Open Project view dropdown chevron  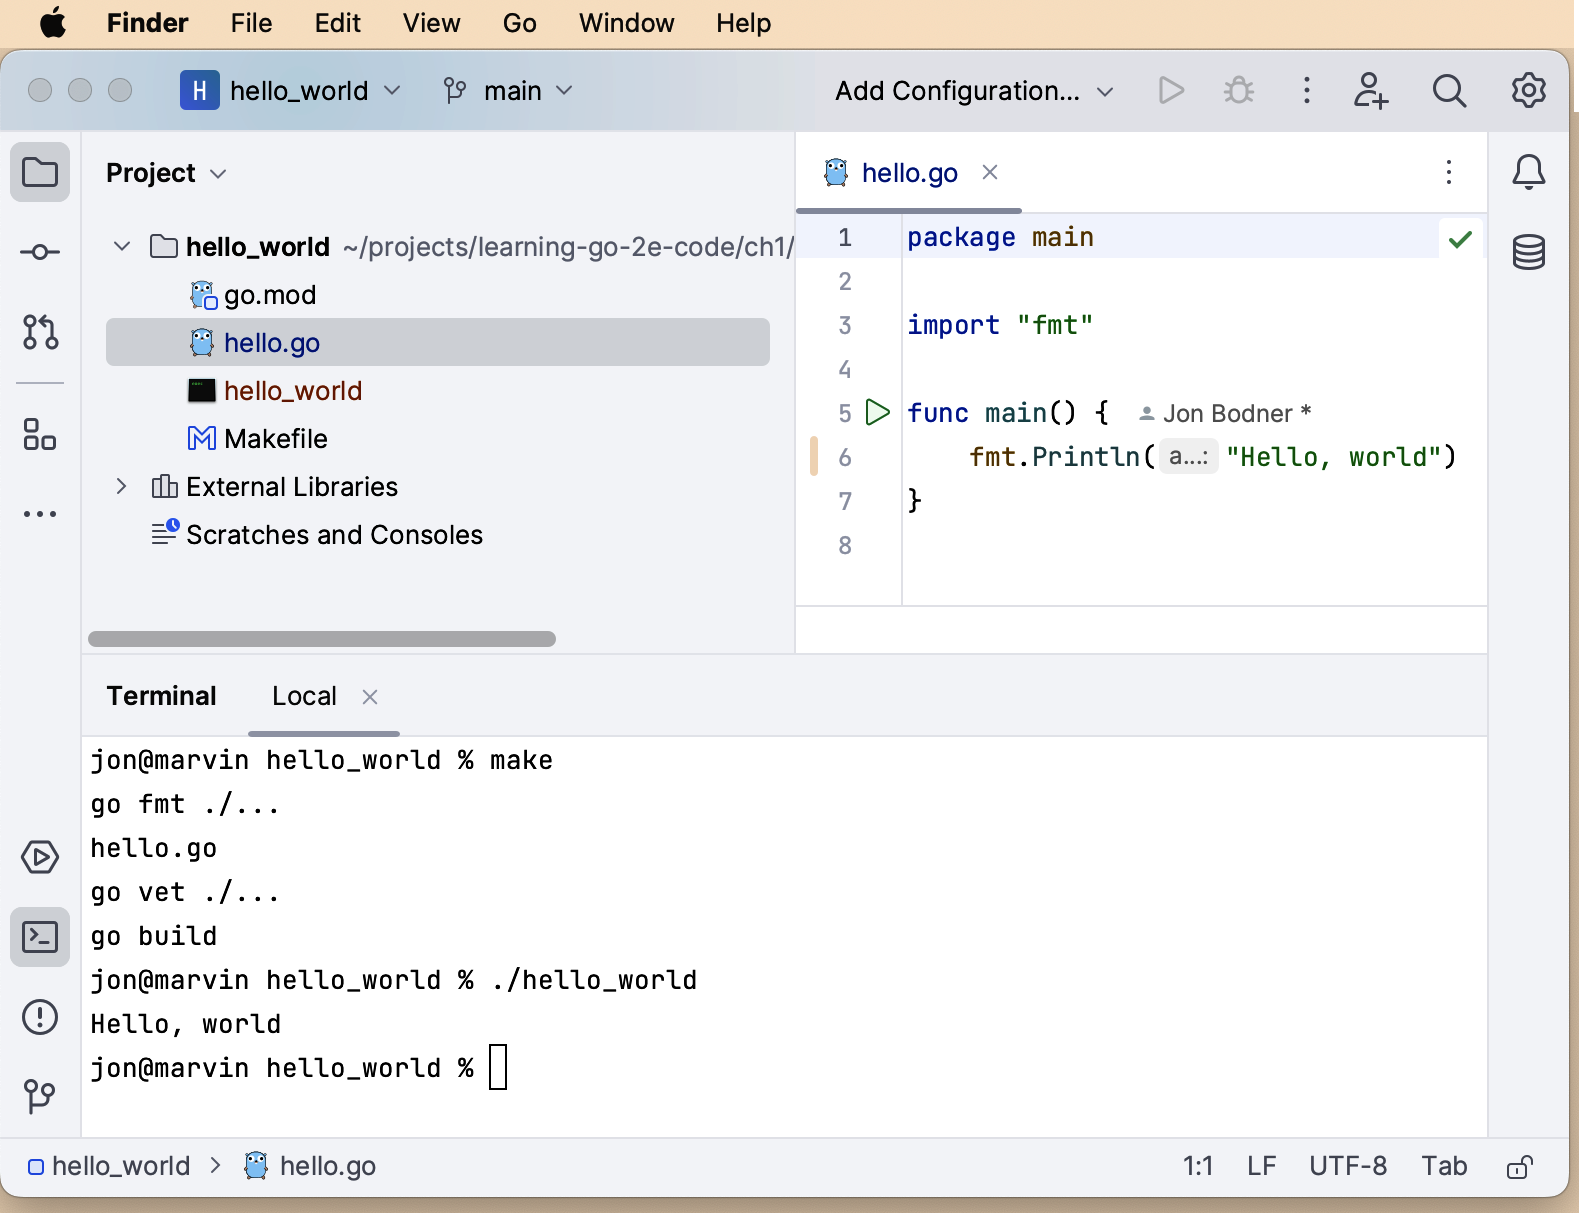218,174
